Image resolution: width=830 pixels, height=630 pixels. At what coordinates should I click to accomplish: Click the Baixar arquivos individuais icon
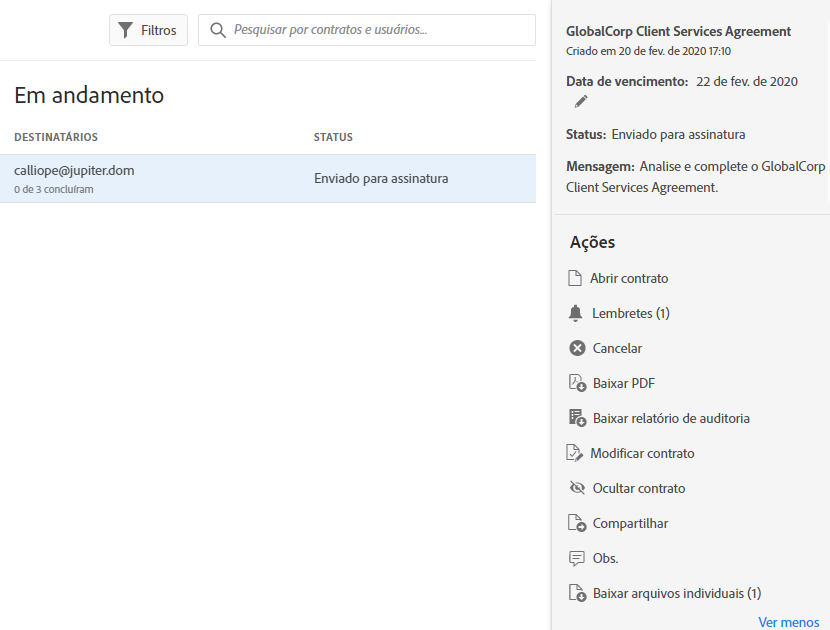pos(577,593)
